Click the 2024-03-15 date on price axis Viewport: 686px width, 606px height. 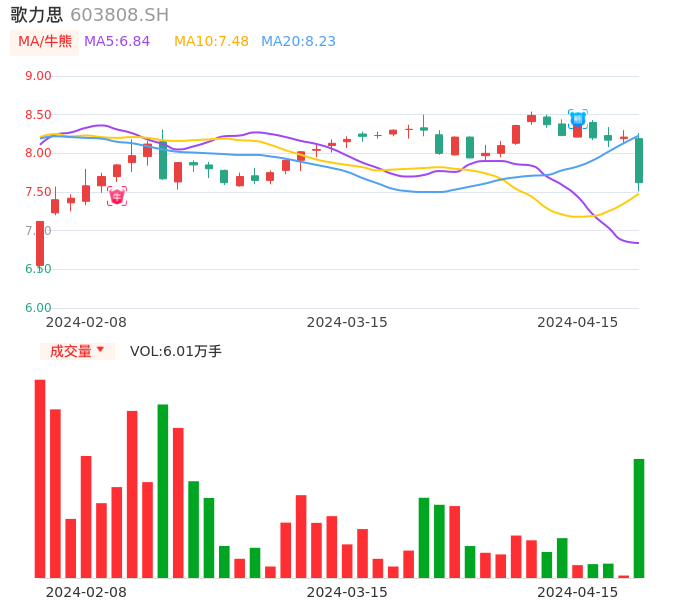pyautogui.click(x=346, y=322)
